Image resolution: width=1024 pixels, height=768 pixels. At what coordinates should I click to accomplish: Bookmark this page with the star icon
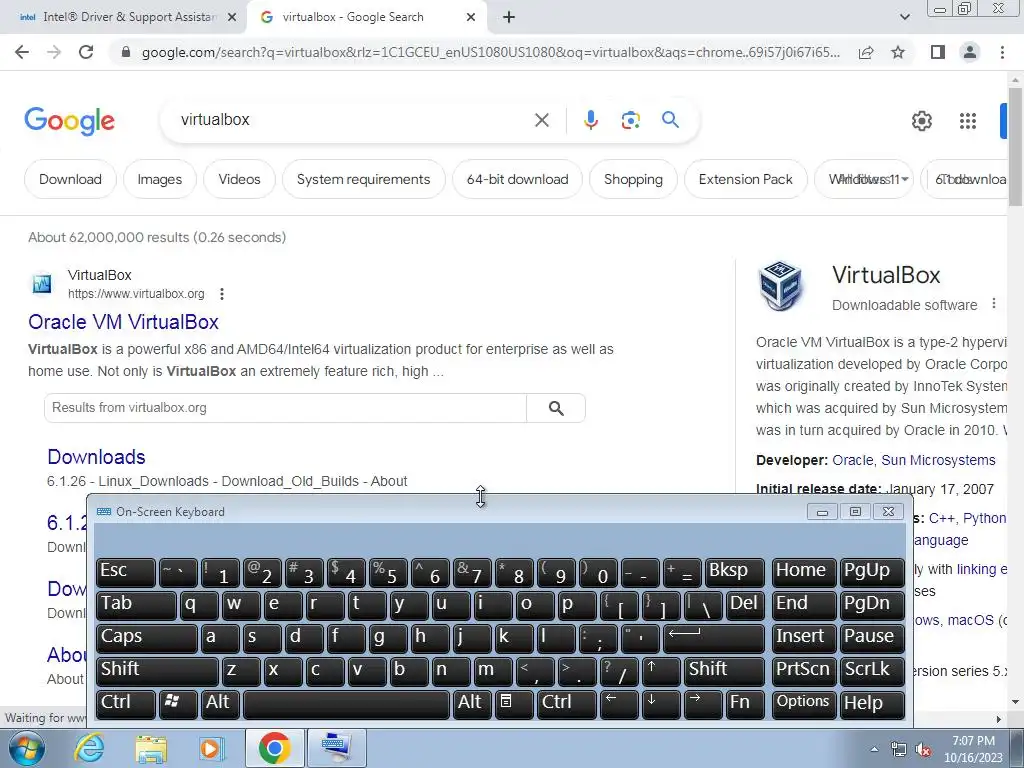tap(898, 52)
